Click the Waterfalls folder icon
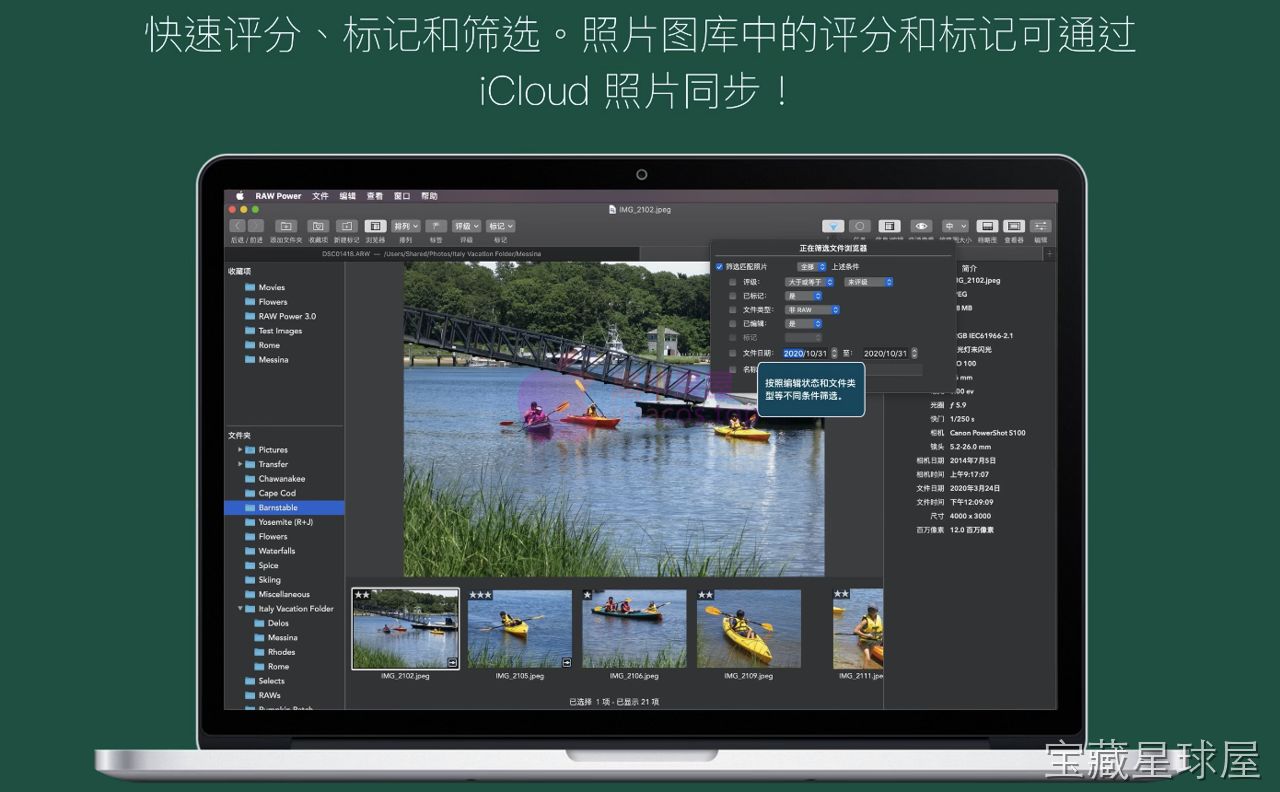 250,551
